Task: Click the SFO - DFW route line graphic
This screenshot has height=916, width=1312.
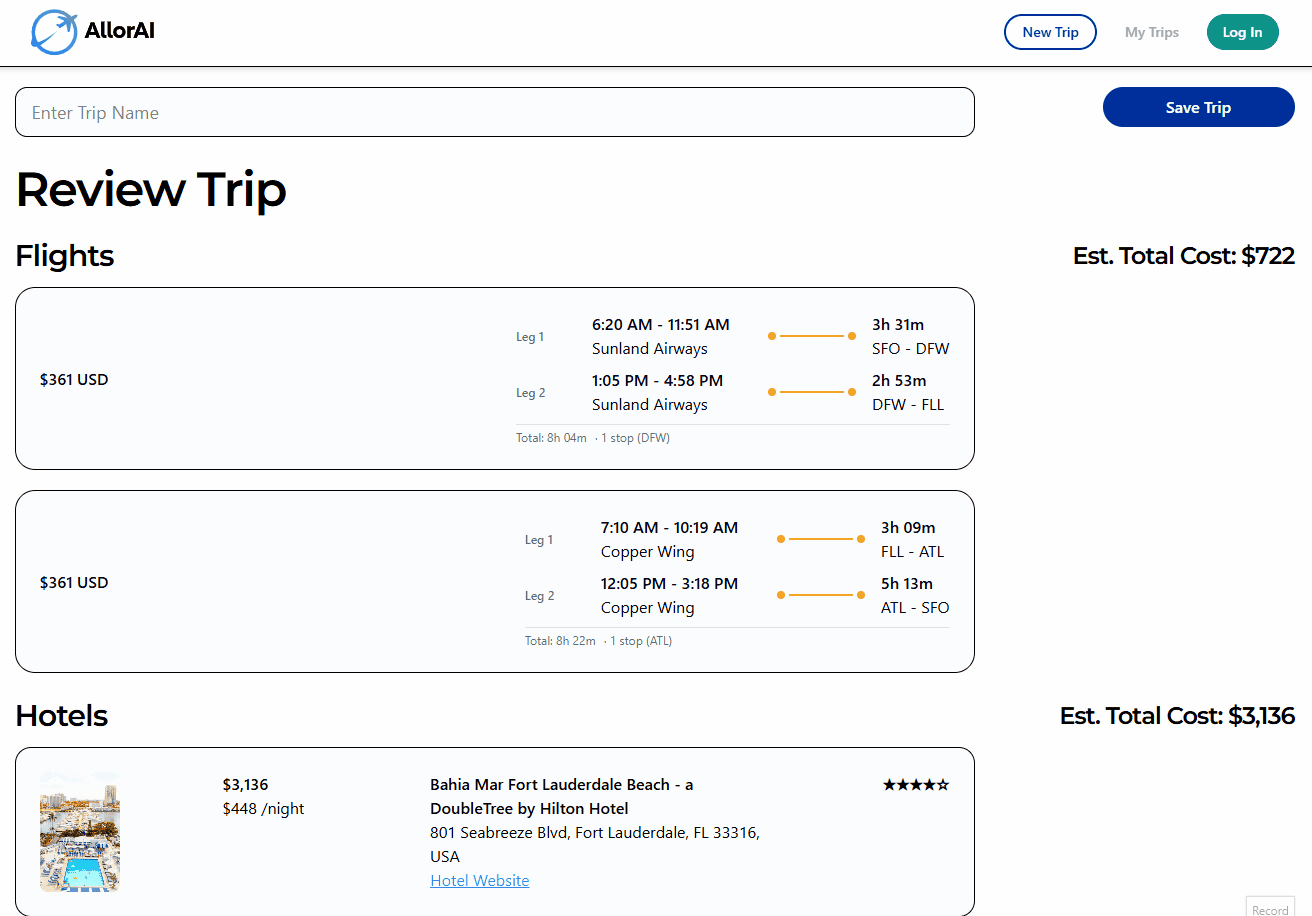Action: (x=812, y=336)
